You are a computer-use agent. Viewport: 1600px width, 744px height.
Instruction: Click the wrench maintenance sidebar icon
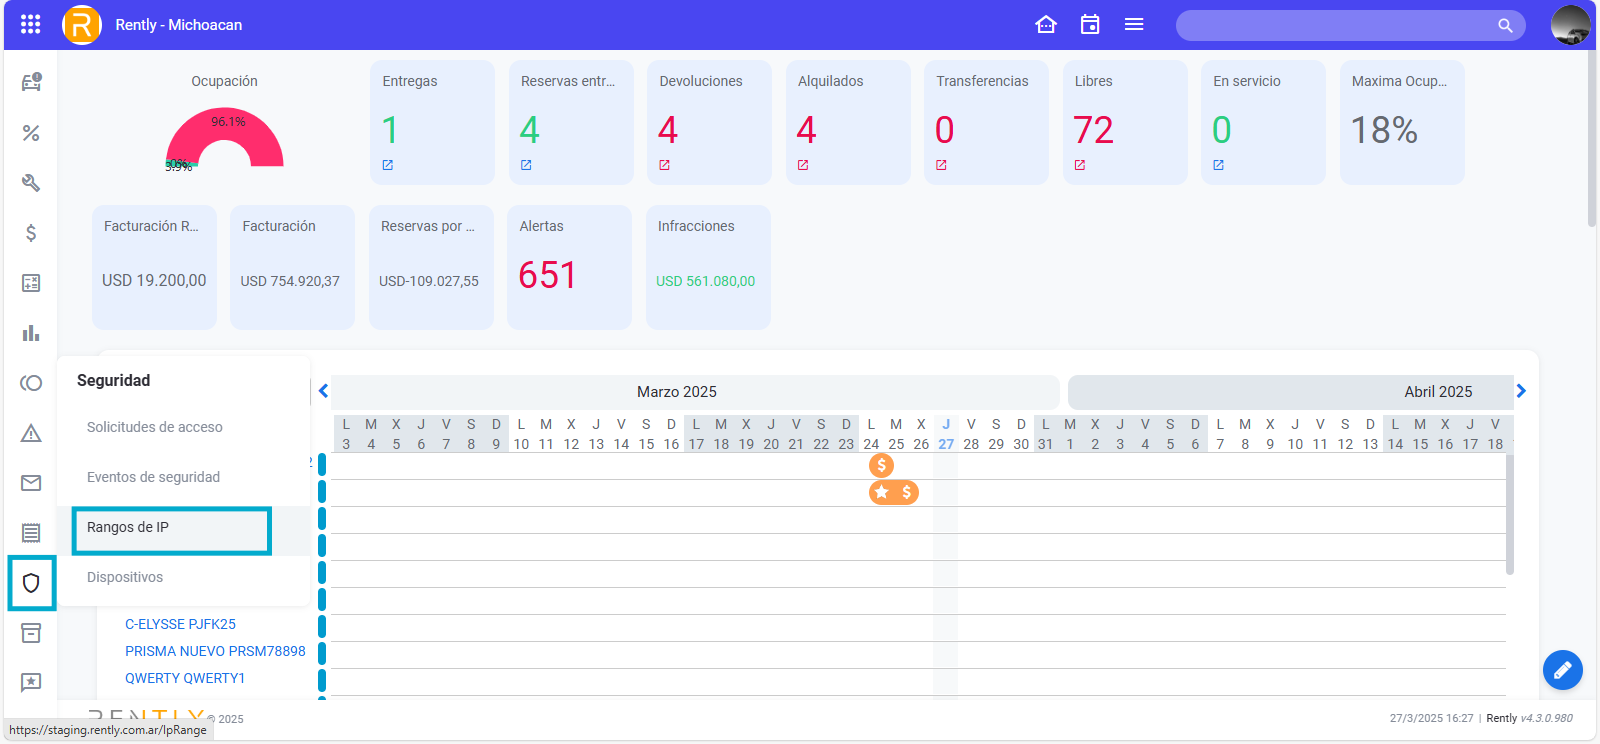[x=31, y=183]
